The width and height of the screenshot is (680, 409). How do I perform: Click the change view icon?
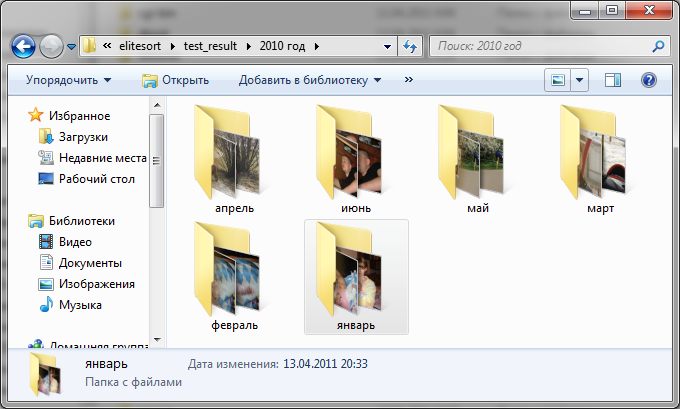point(559,80)
